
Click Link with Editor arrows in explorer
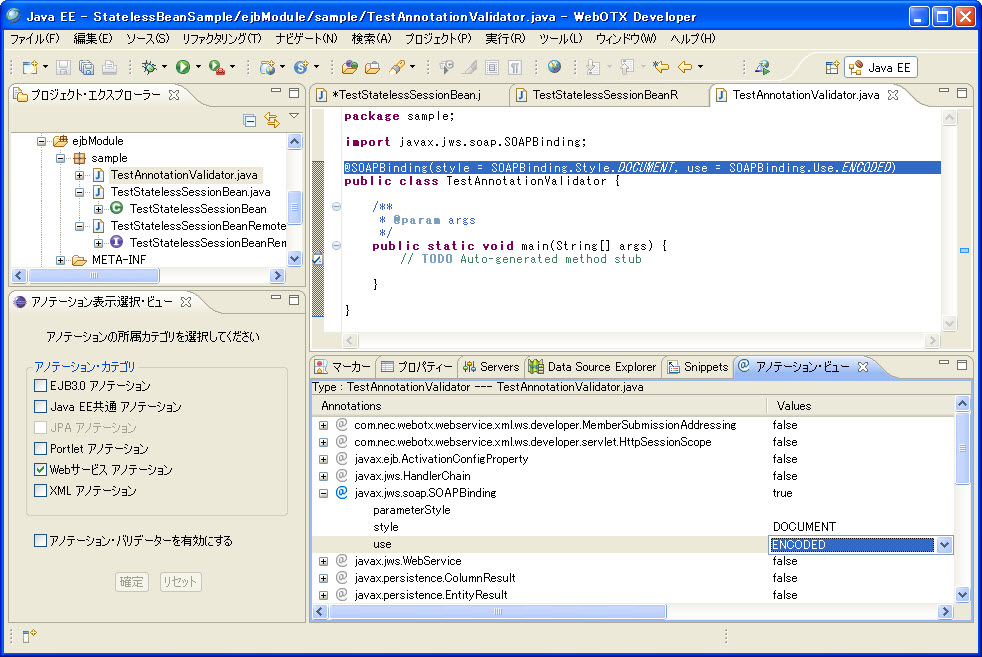coord(271,120)
